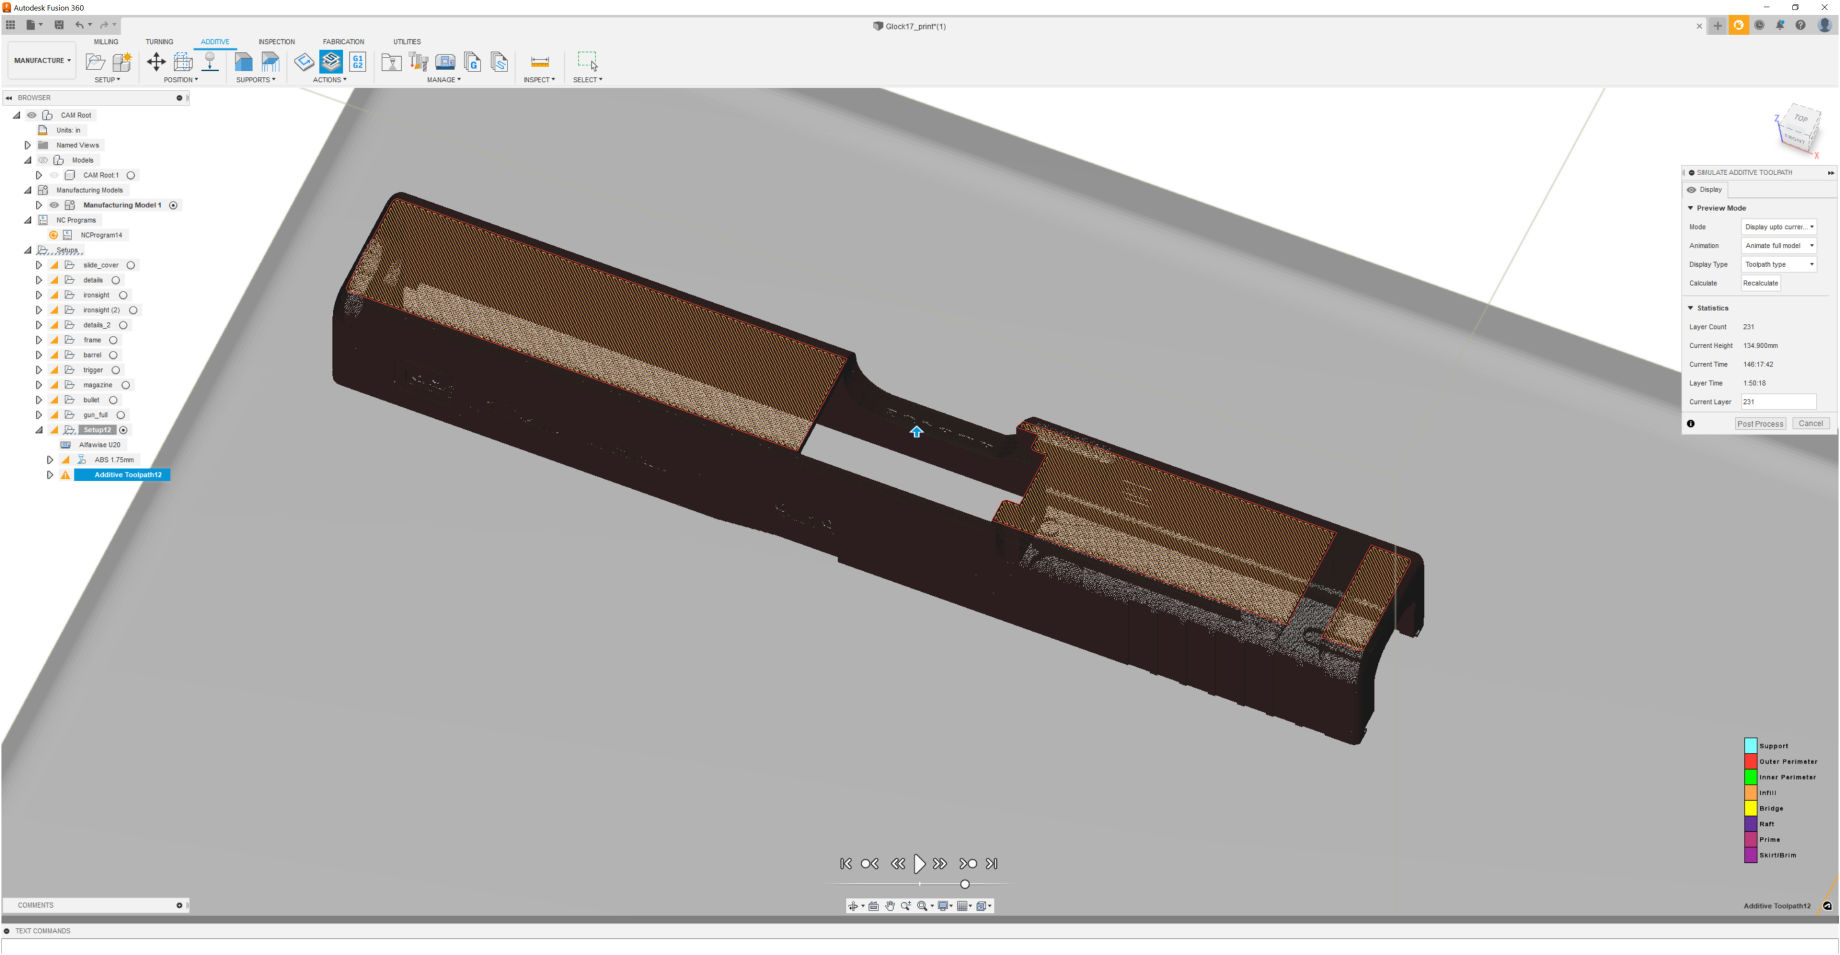The height and width of the screenshot is (955, 1840).
Task: Click the Undo arrow icon
Action: pos(79,25)
